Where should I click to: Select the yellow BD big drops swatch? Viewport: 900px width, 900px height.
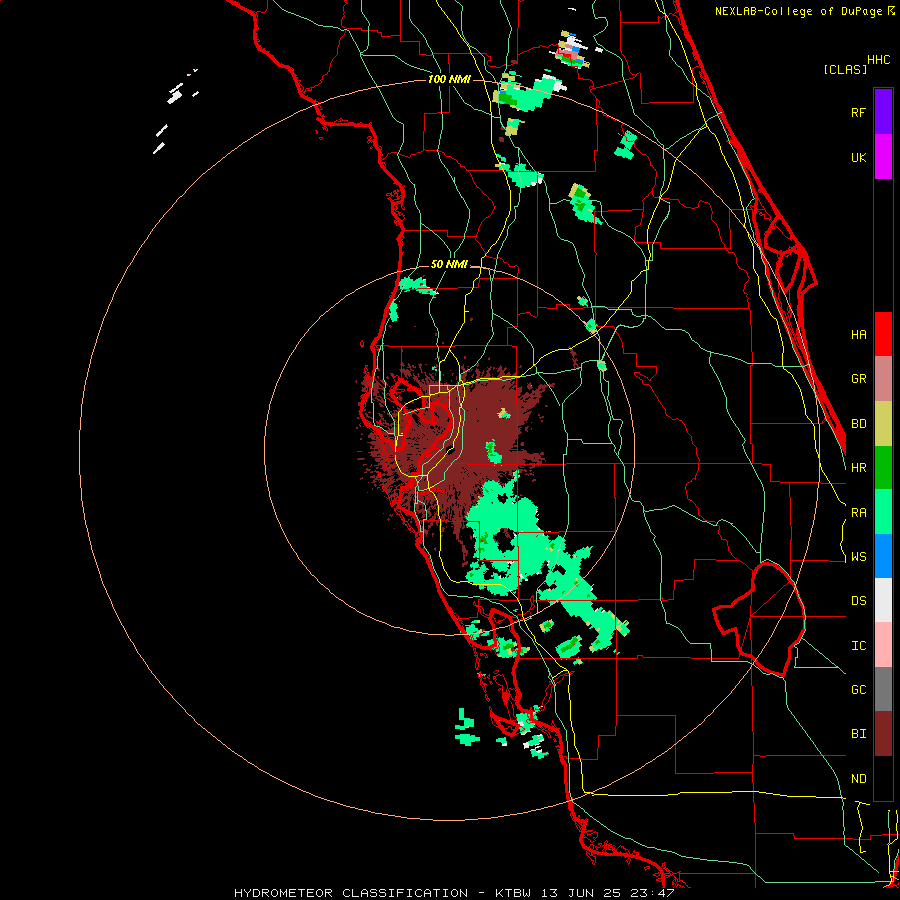tap(883, 424)
